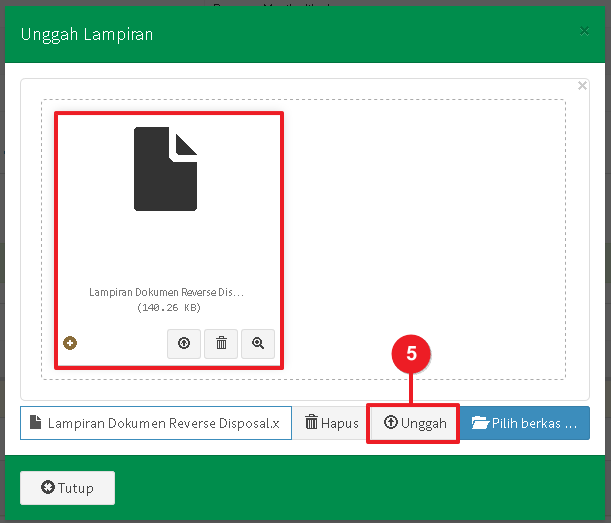Close the file preview panel with the small x
The width and height of the screenshot is (611, 523).
click(582, 86)
